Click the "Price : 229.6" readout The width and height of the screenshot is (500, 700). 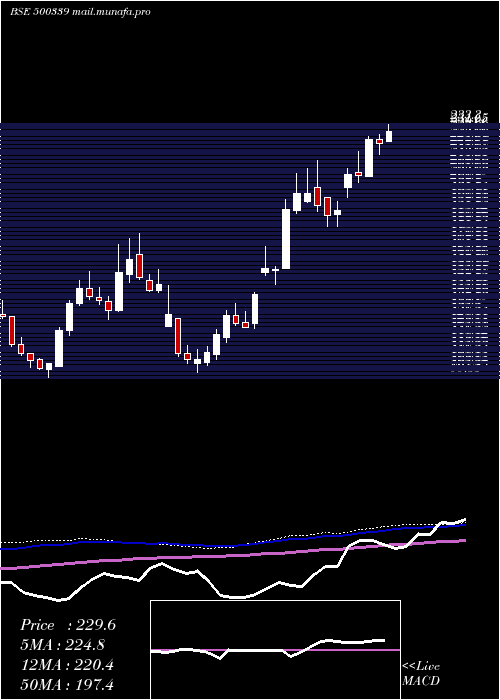pos(68,625)
